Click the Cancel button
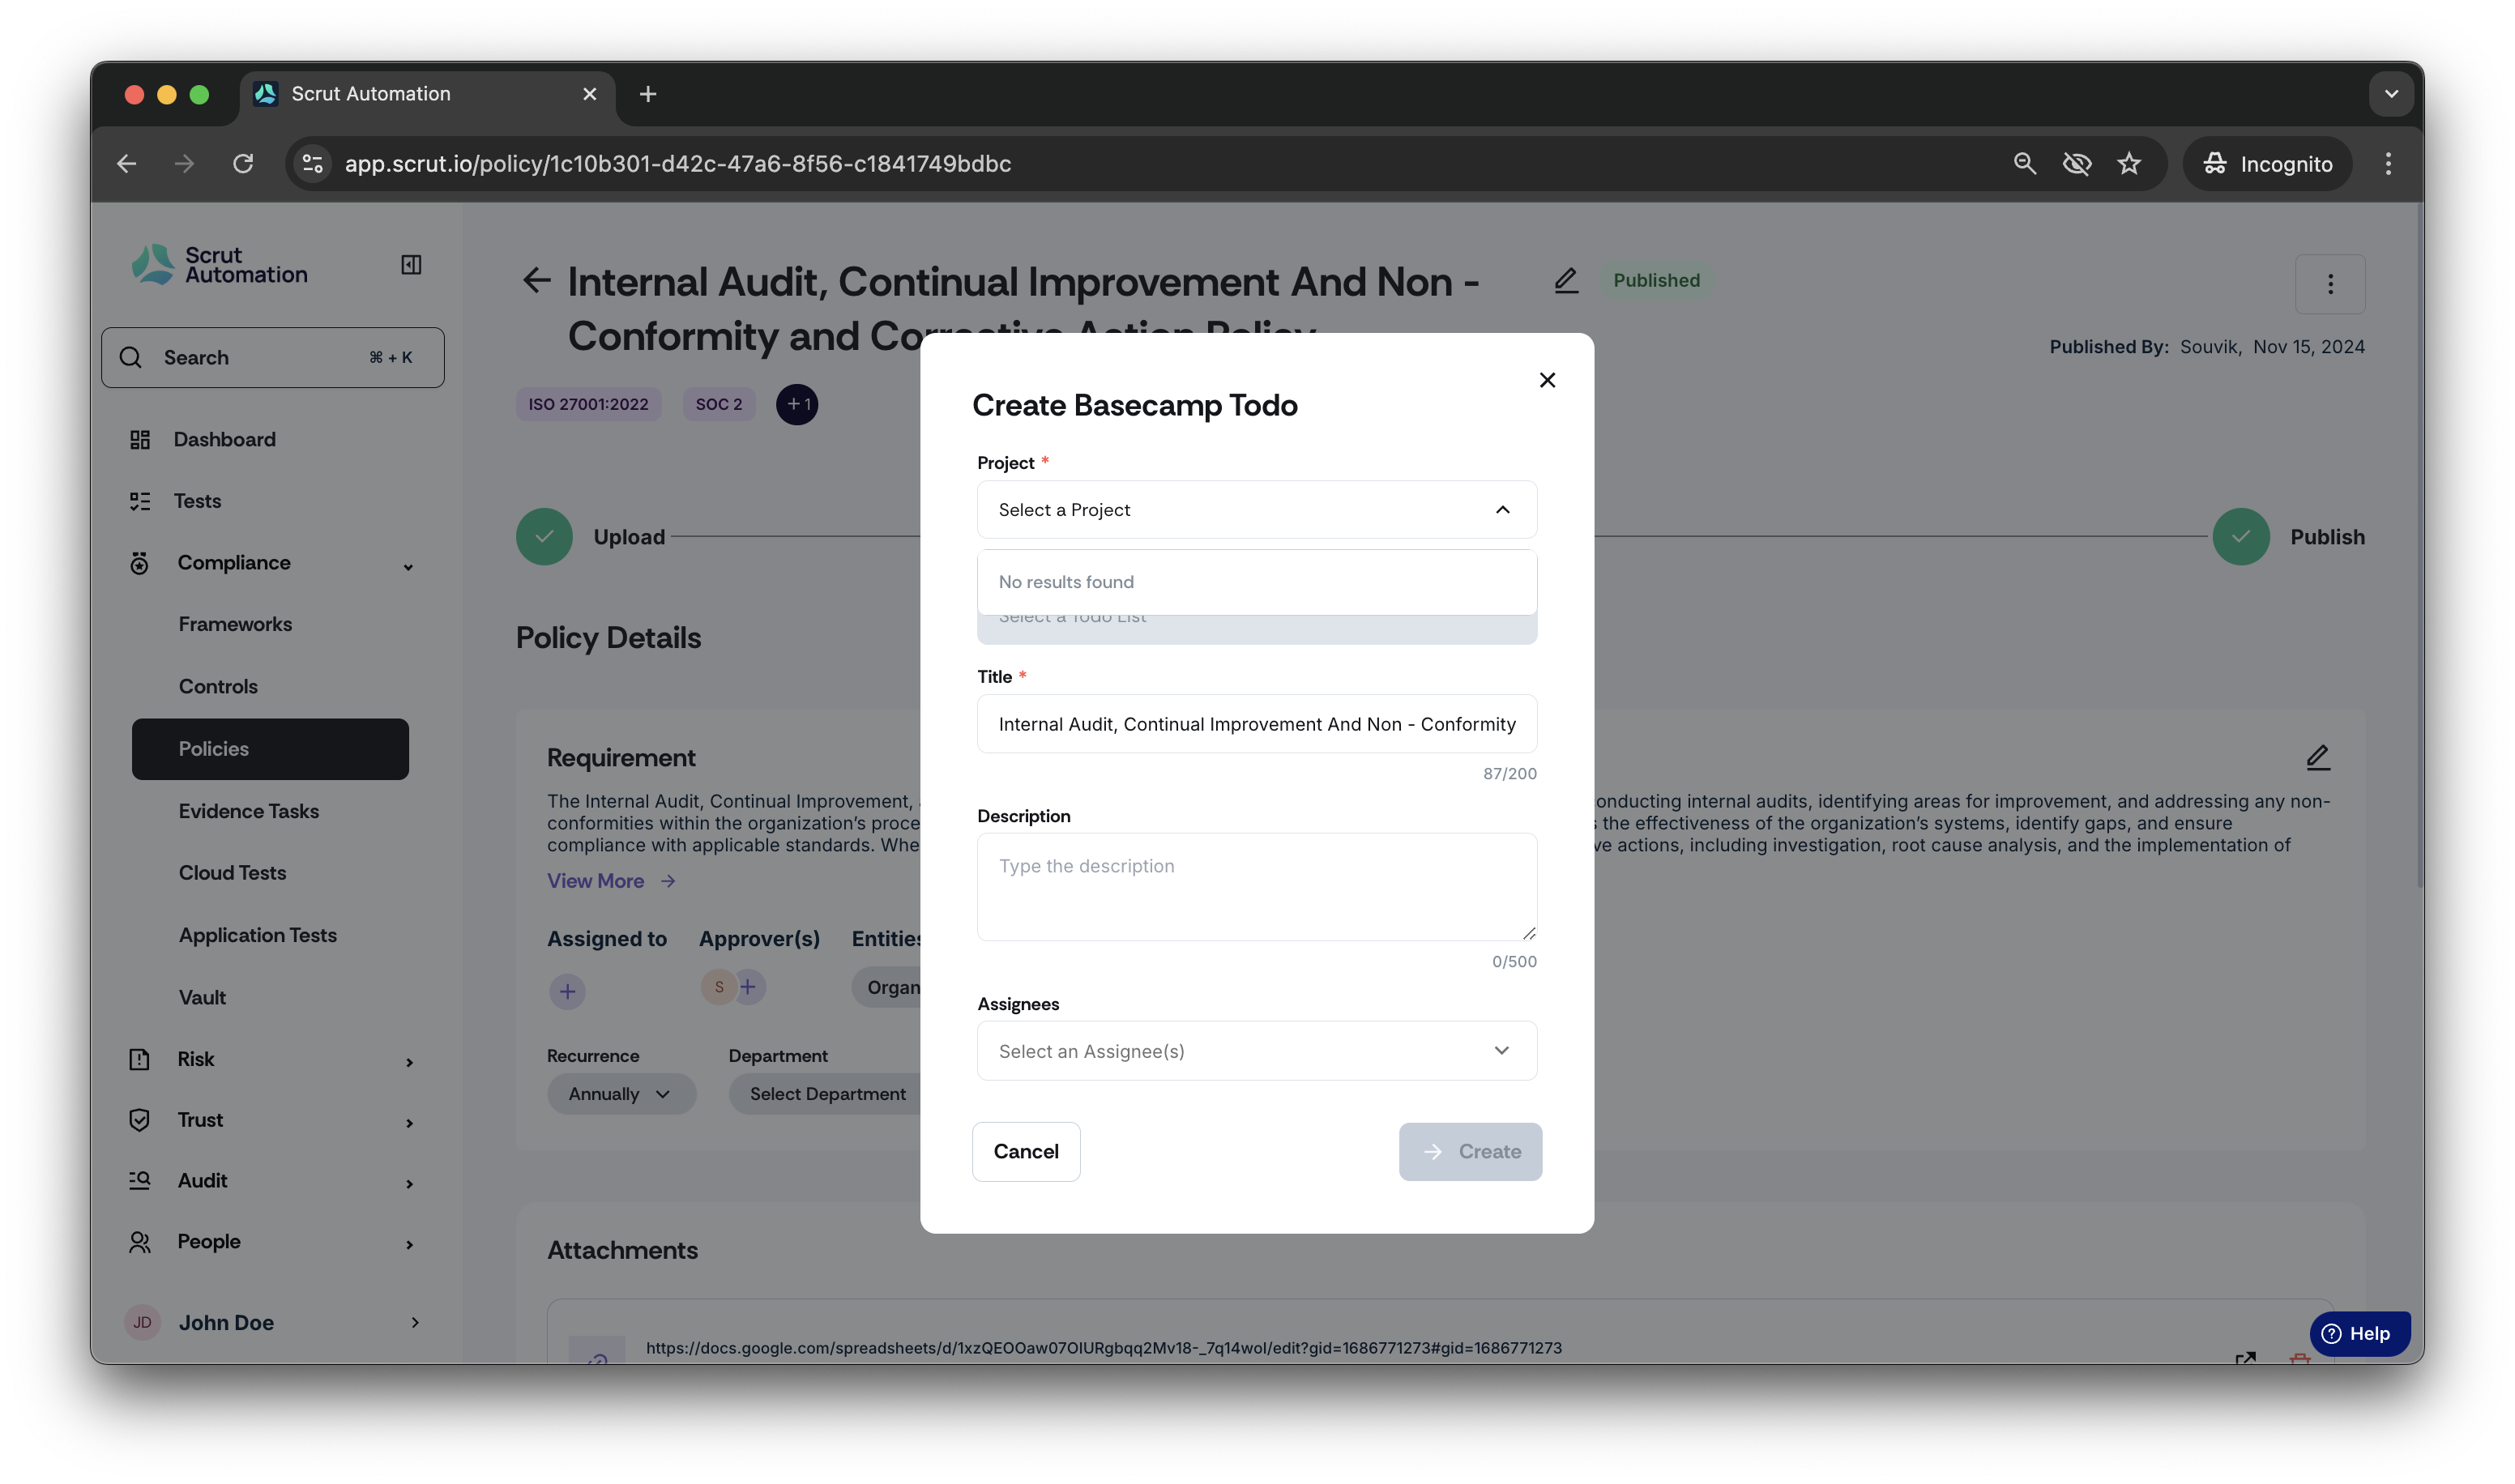The height and width of the screenshot is (1484, 2515). pyautogui.click(x=1026, y=1151)
